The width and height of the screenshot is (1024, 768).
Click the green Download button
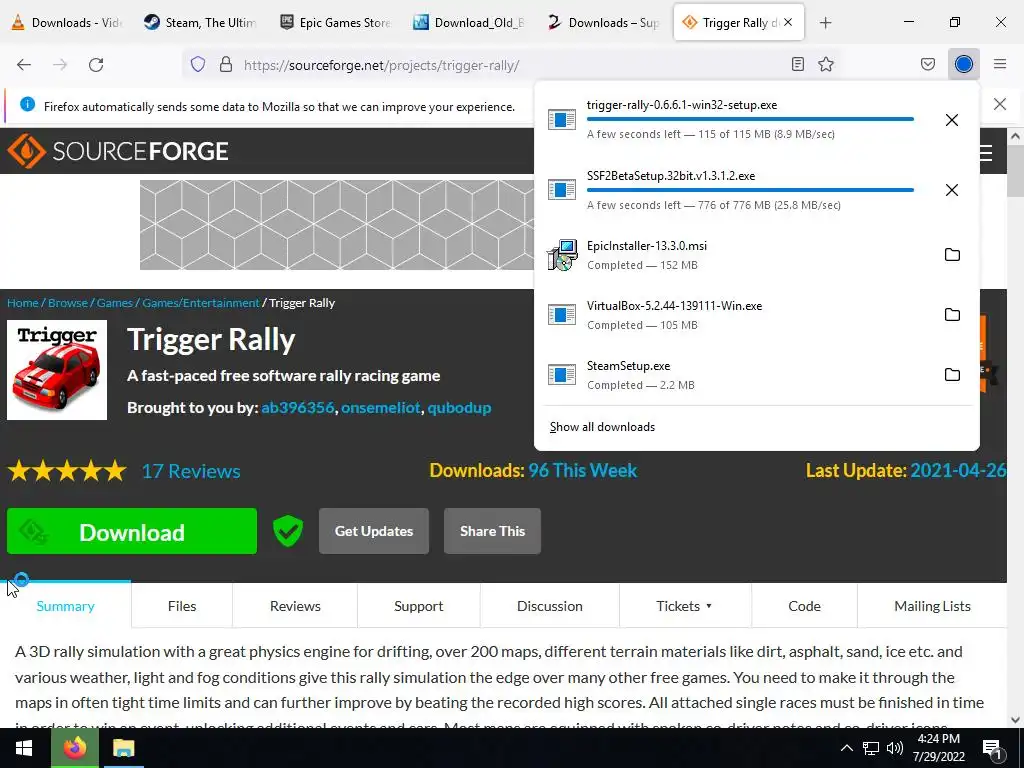click(x=132, y=531)
